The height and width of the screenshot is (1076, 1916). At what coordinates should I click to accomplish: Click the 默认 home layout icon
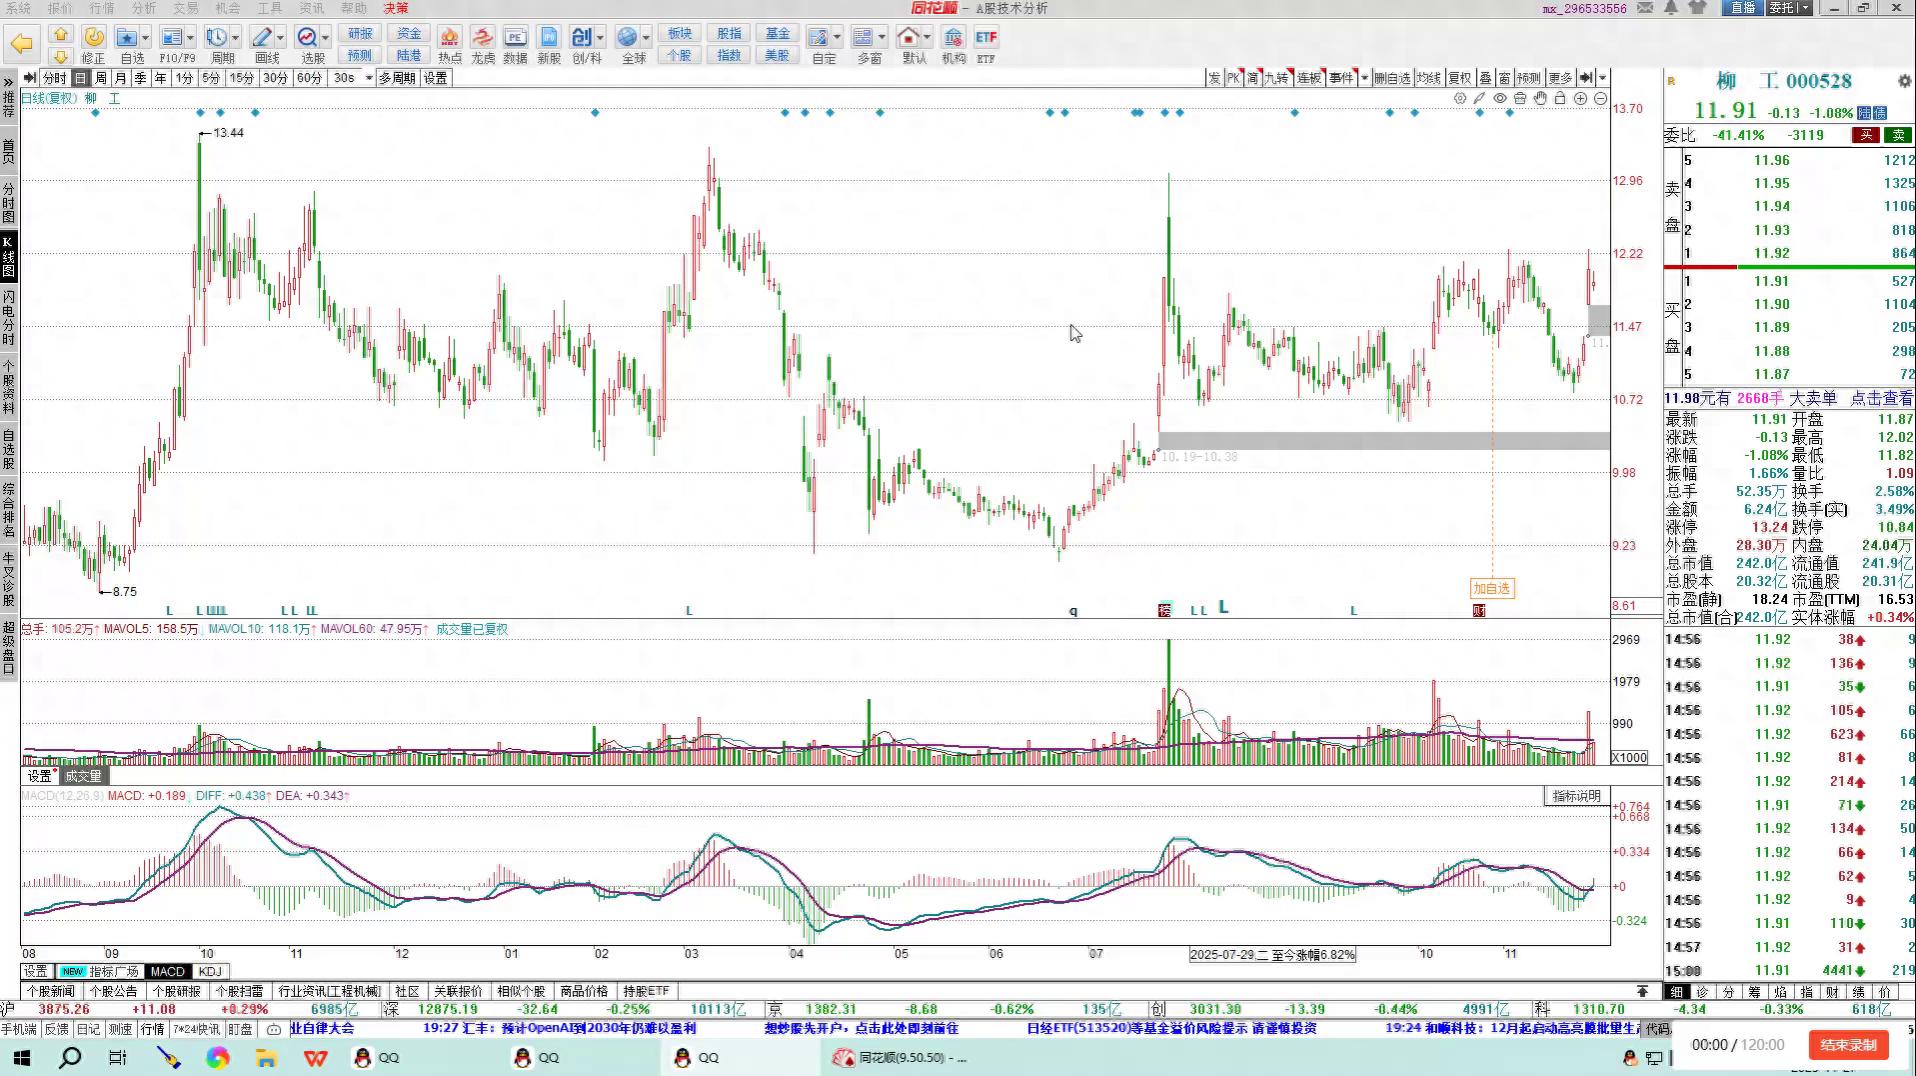(x=908, y=38)
